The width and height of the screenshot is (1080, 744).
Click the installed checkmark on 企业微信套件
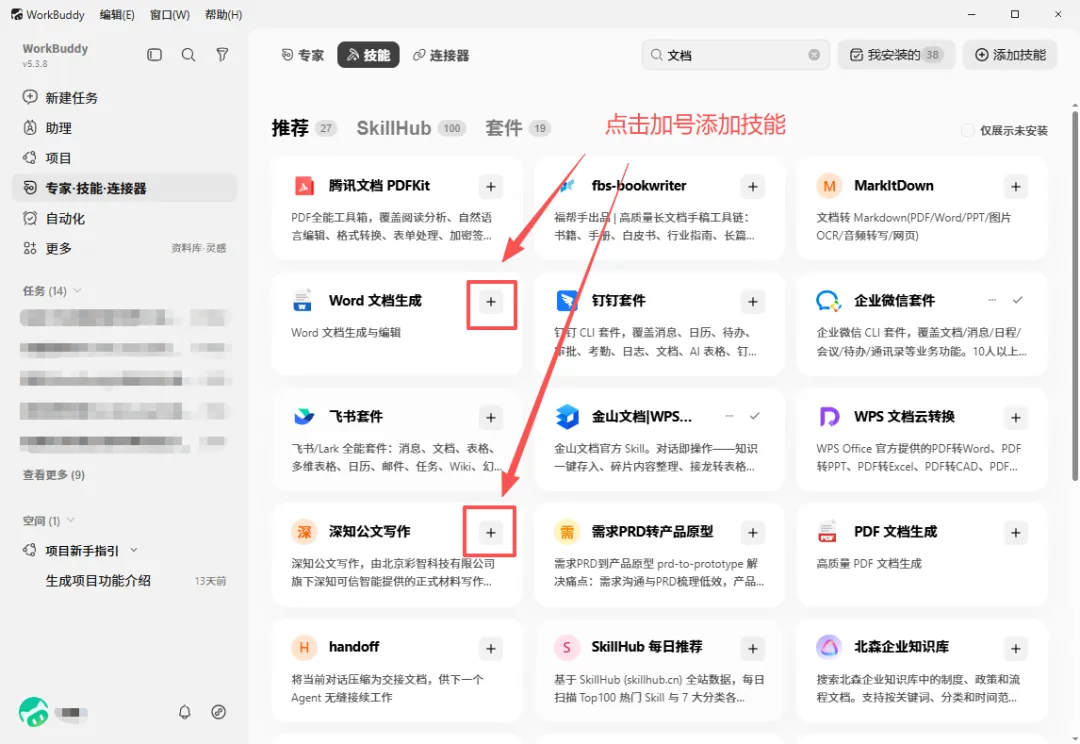tap(1017, 300)
